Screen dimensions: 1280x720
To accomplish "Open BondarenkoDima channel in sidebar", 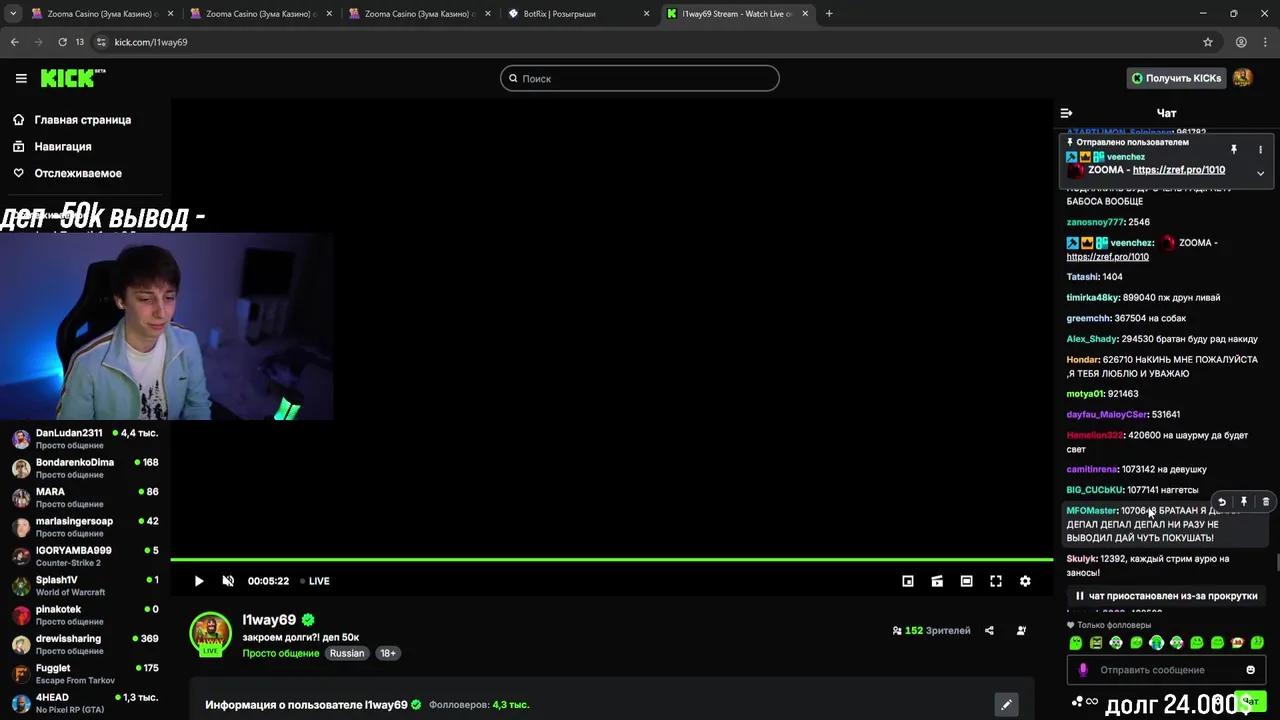I will tap(85, 468).
